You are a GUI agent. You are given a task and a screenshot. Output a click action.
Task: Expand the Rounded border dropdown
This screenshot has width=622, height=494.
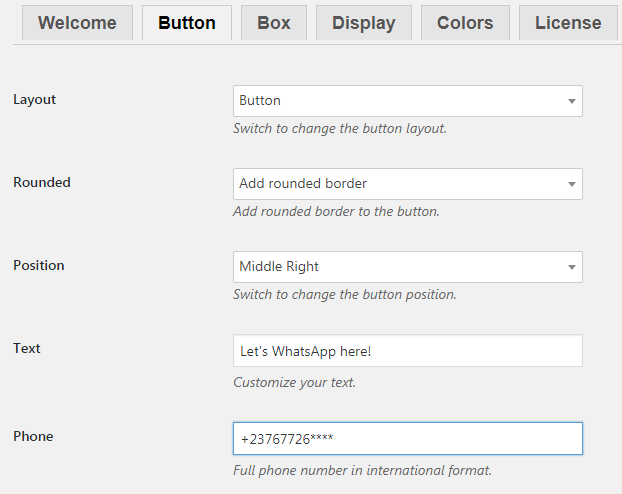(x=408, y=184)
